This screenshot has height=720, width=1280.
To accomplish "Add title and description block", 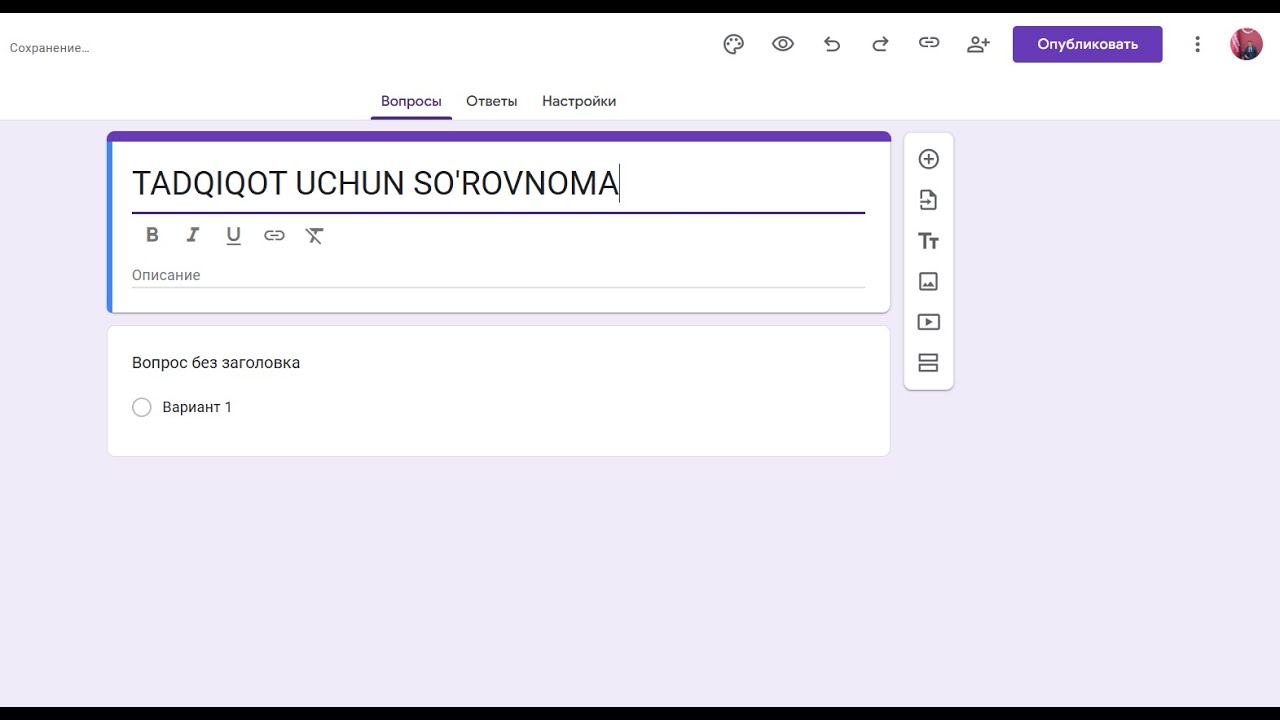I will pyautogui.click(x=928, y=241).
